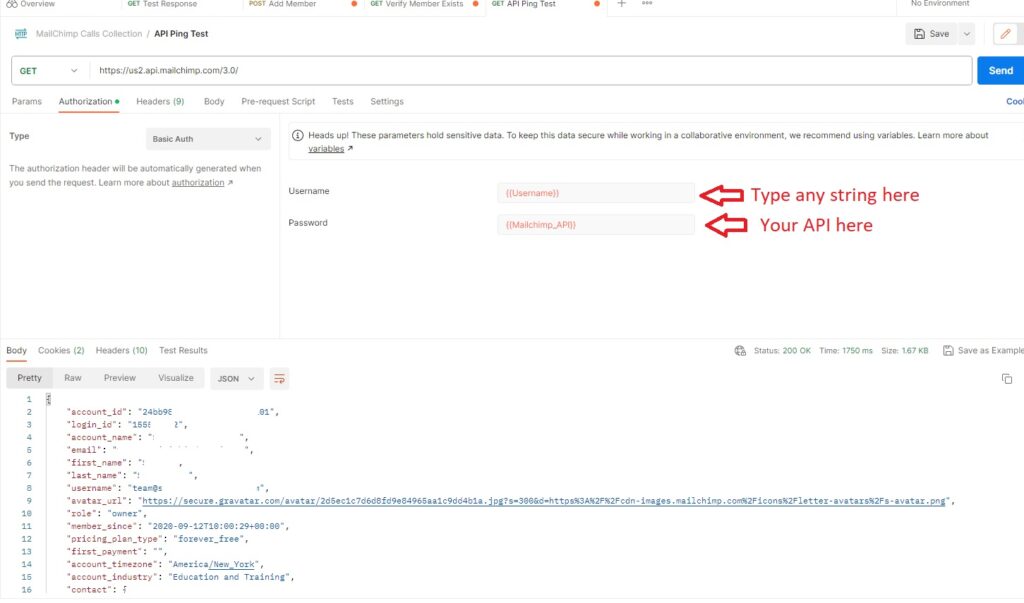Switch to the Add Member tab

pos(283,4)
